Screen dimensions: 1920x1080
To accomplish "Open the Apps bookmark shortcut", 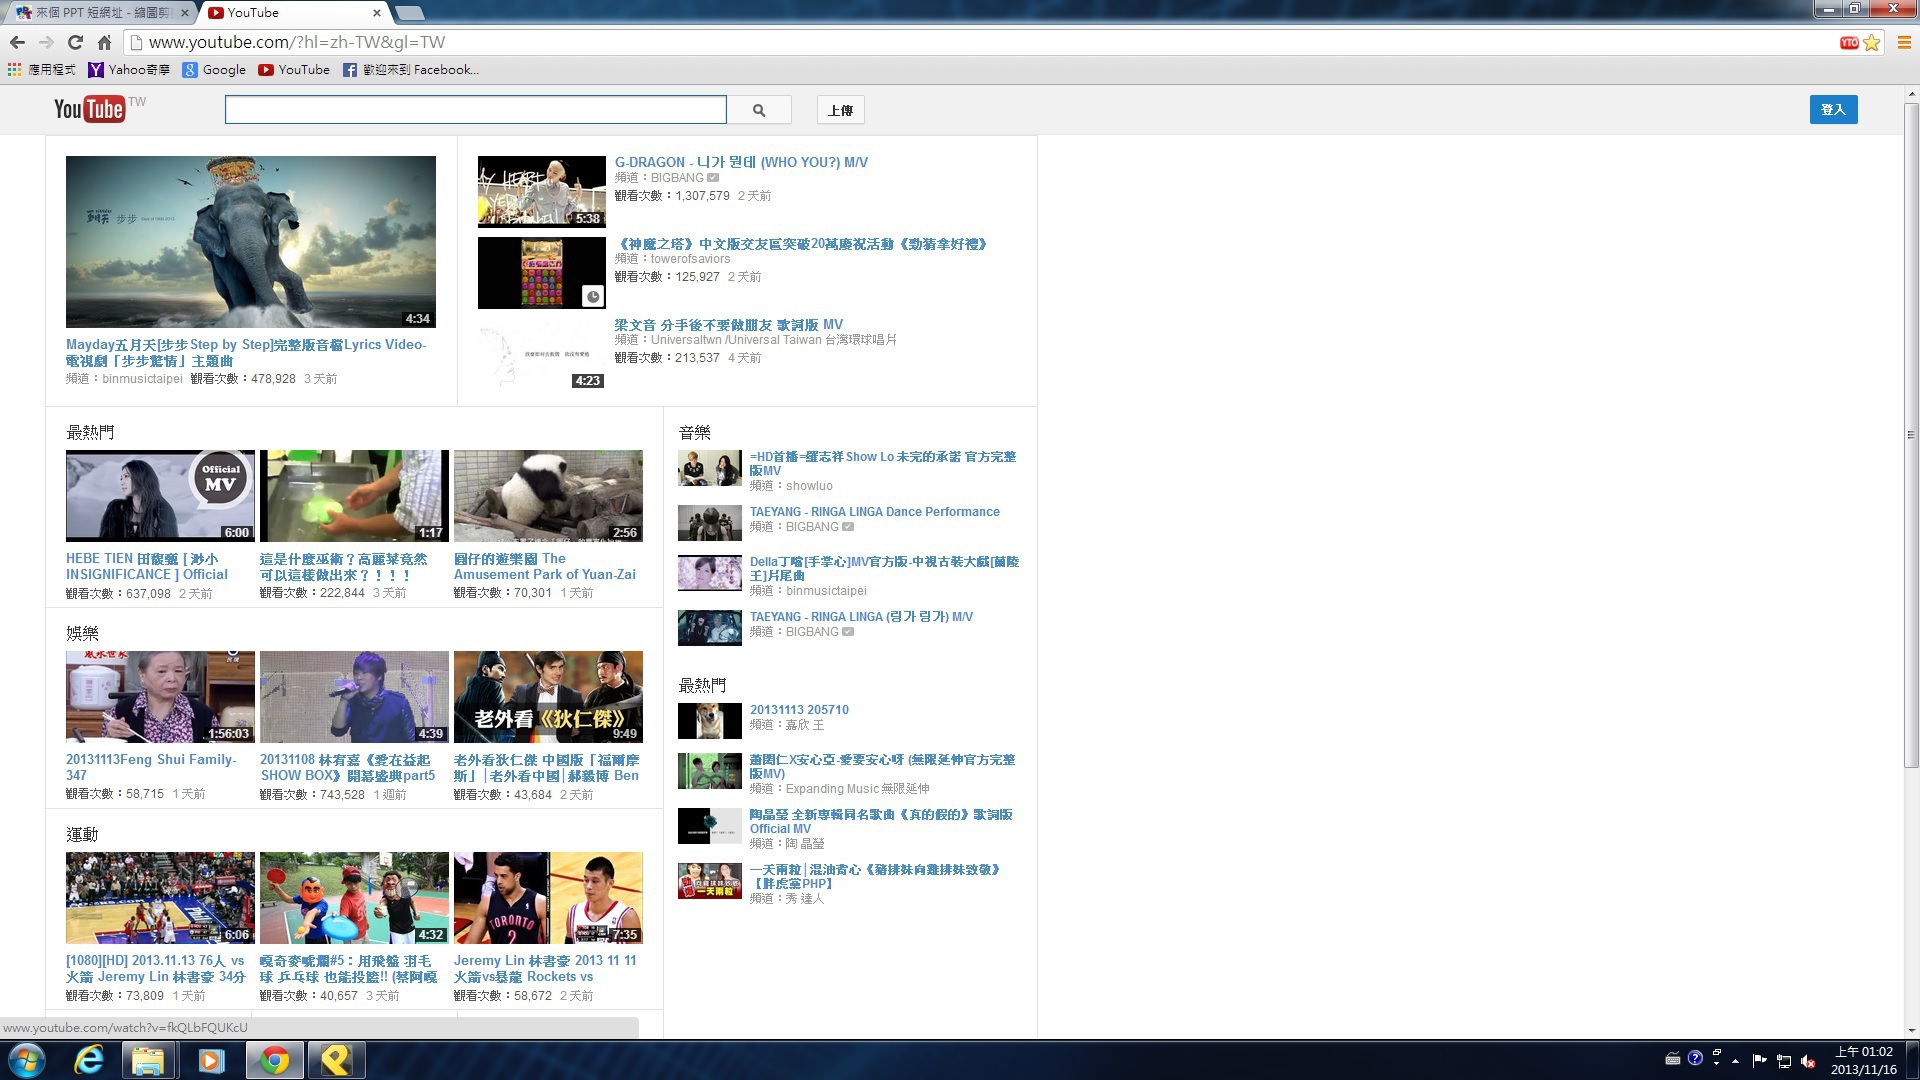I will 41,70.
